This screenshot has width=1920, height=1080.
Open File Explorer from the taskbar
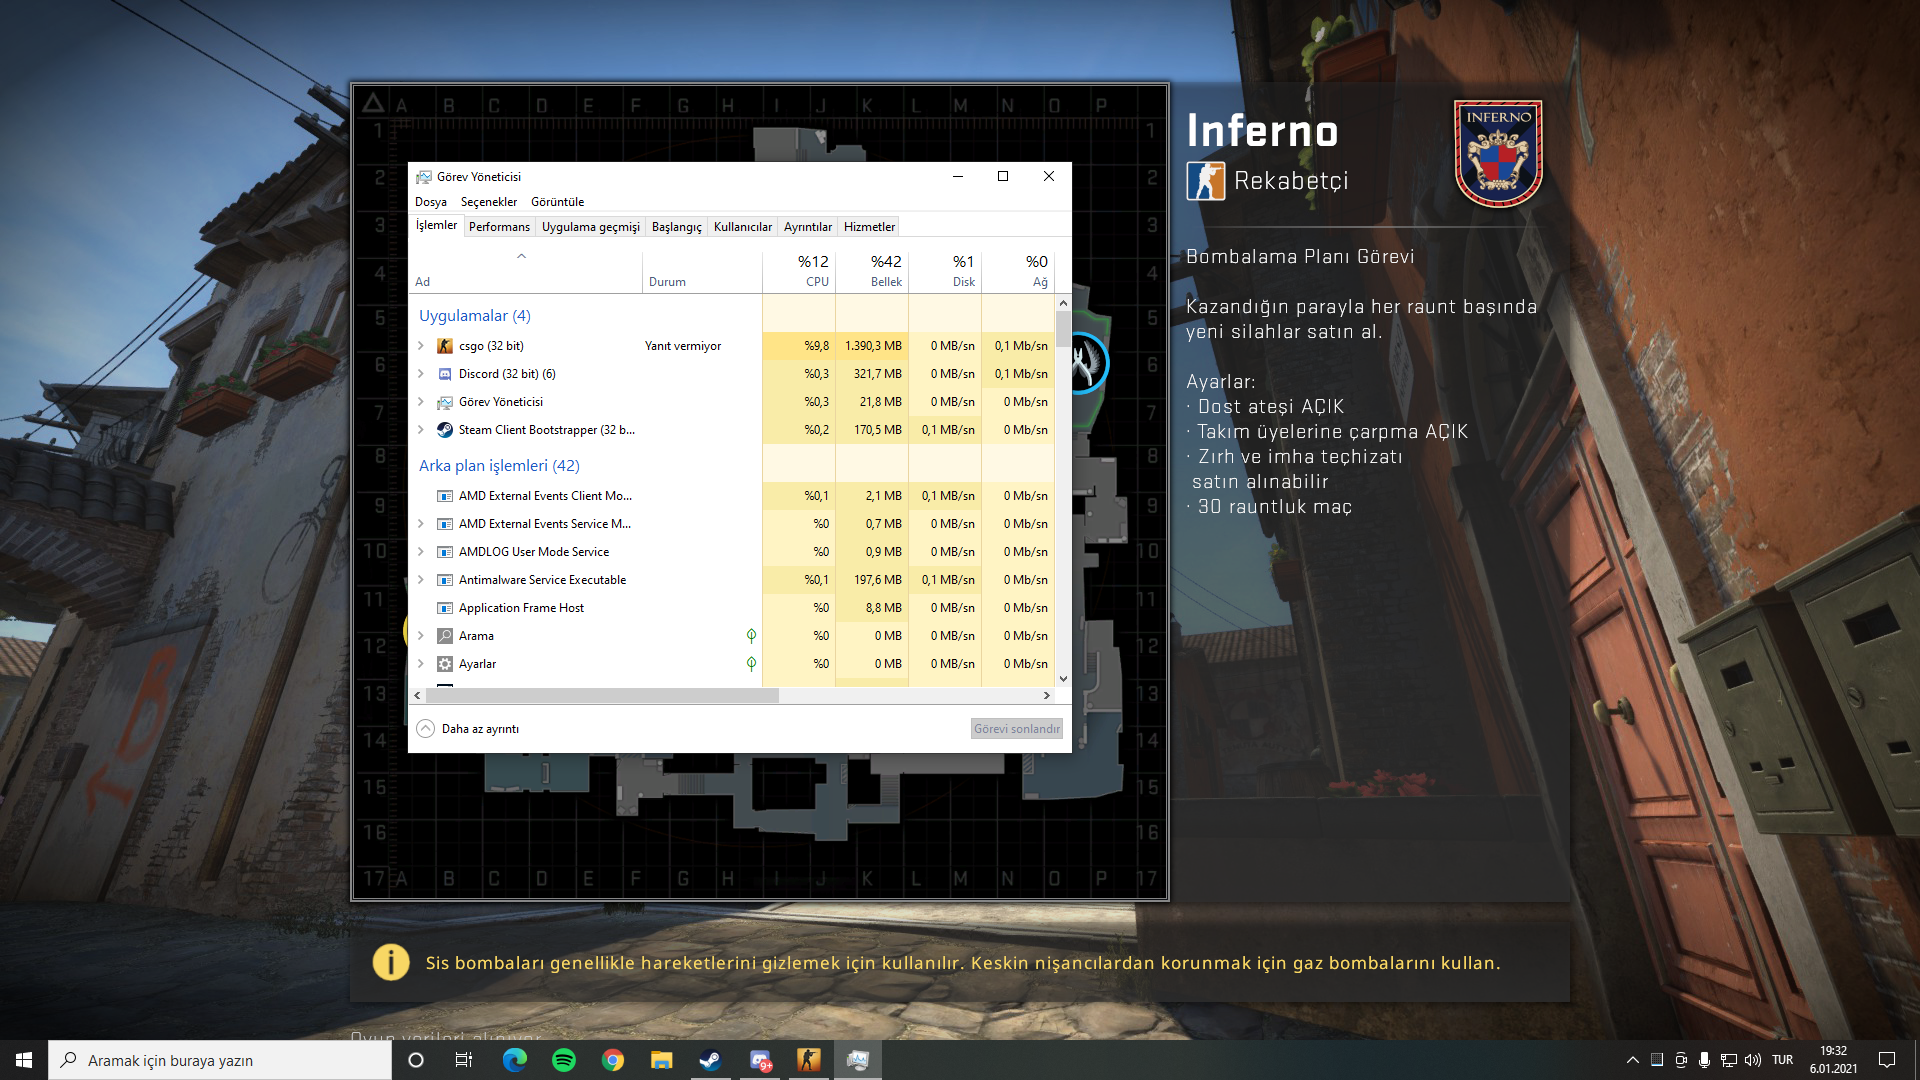click(662, 1060)
